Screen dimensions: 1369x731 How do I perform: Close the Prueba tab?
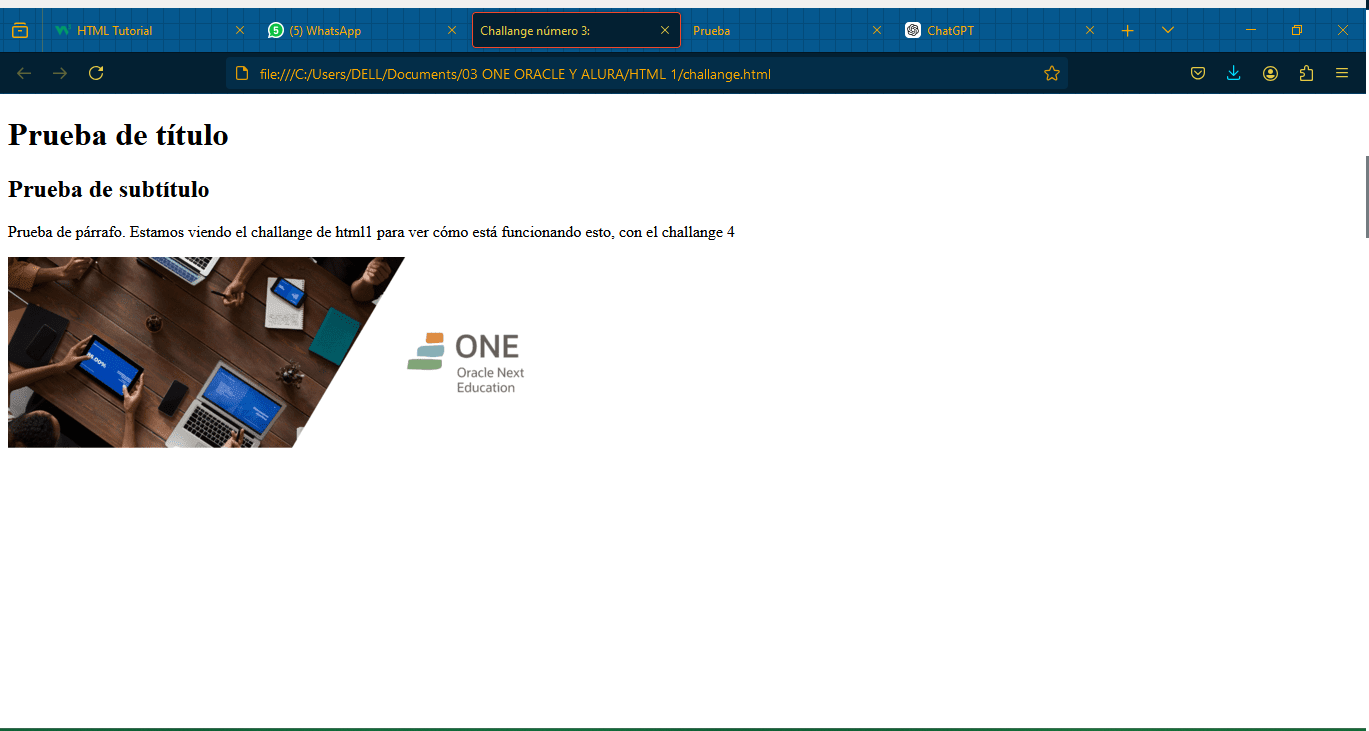click(x=877, y=31)
